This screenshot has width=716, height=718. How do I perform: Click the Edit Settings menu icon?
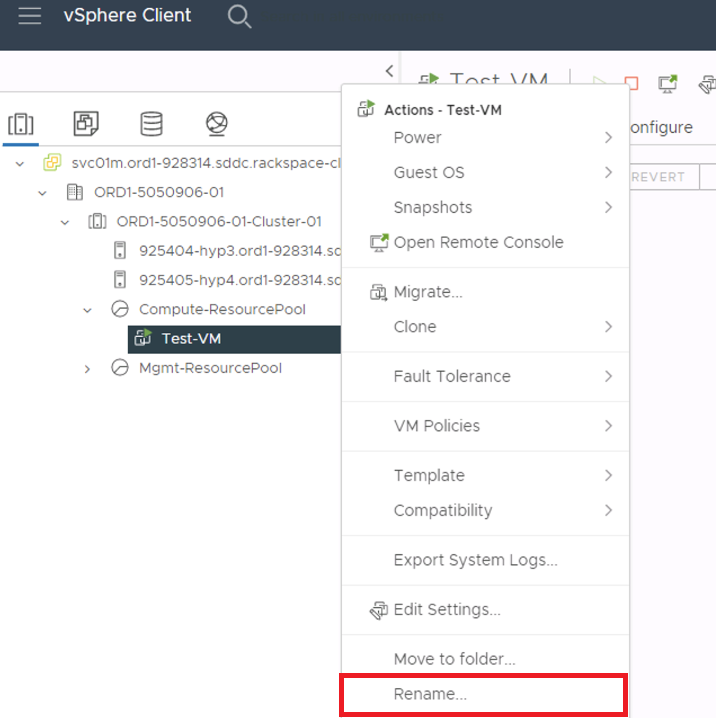(x=379, y=610)
